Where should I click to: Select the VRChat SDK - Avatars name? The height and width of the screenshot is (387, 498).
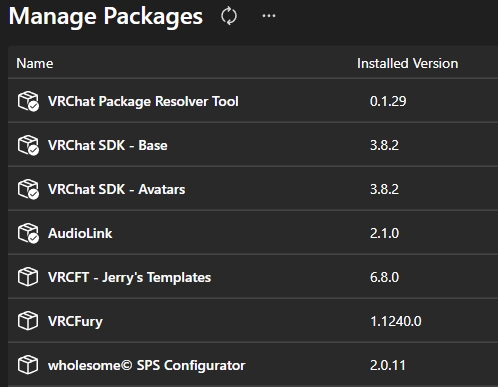pyautogui.click(x=117, y=189)
